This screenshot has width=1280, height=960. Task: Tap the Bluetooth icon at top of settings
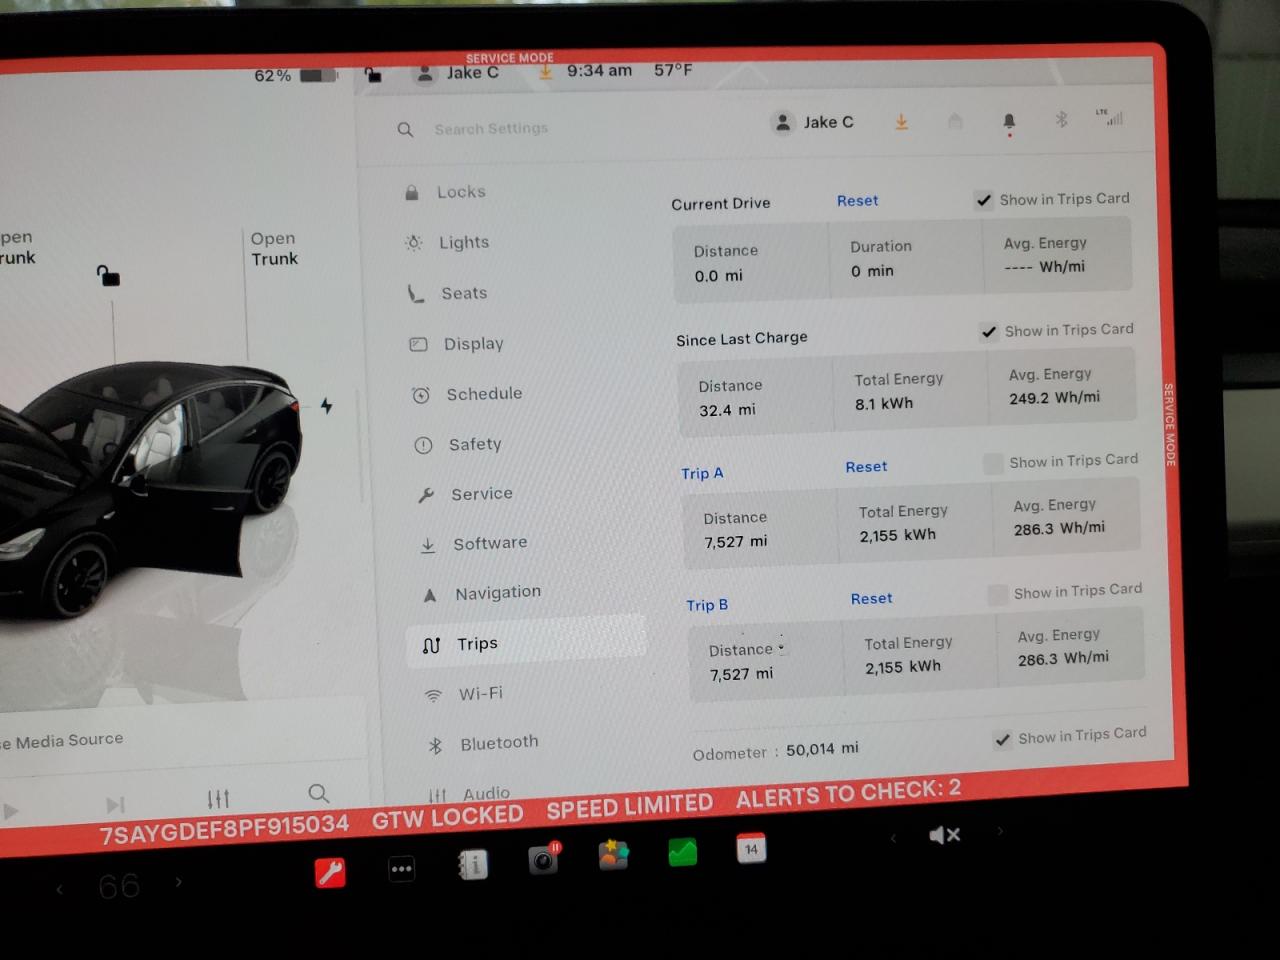pyautogui.click(x=1061, y=119)
